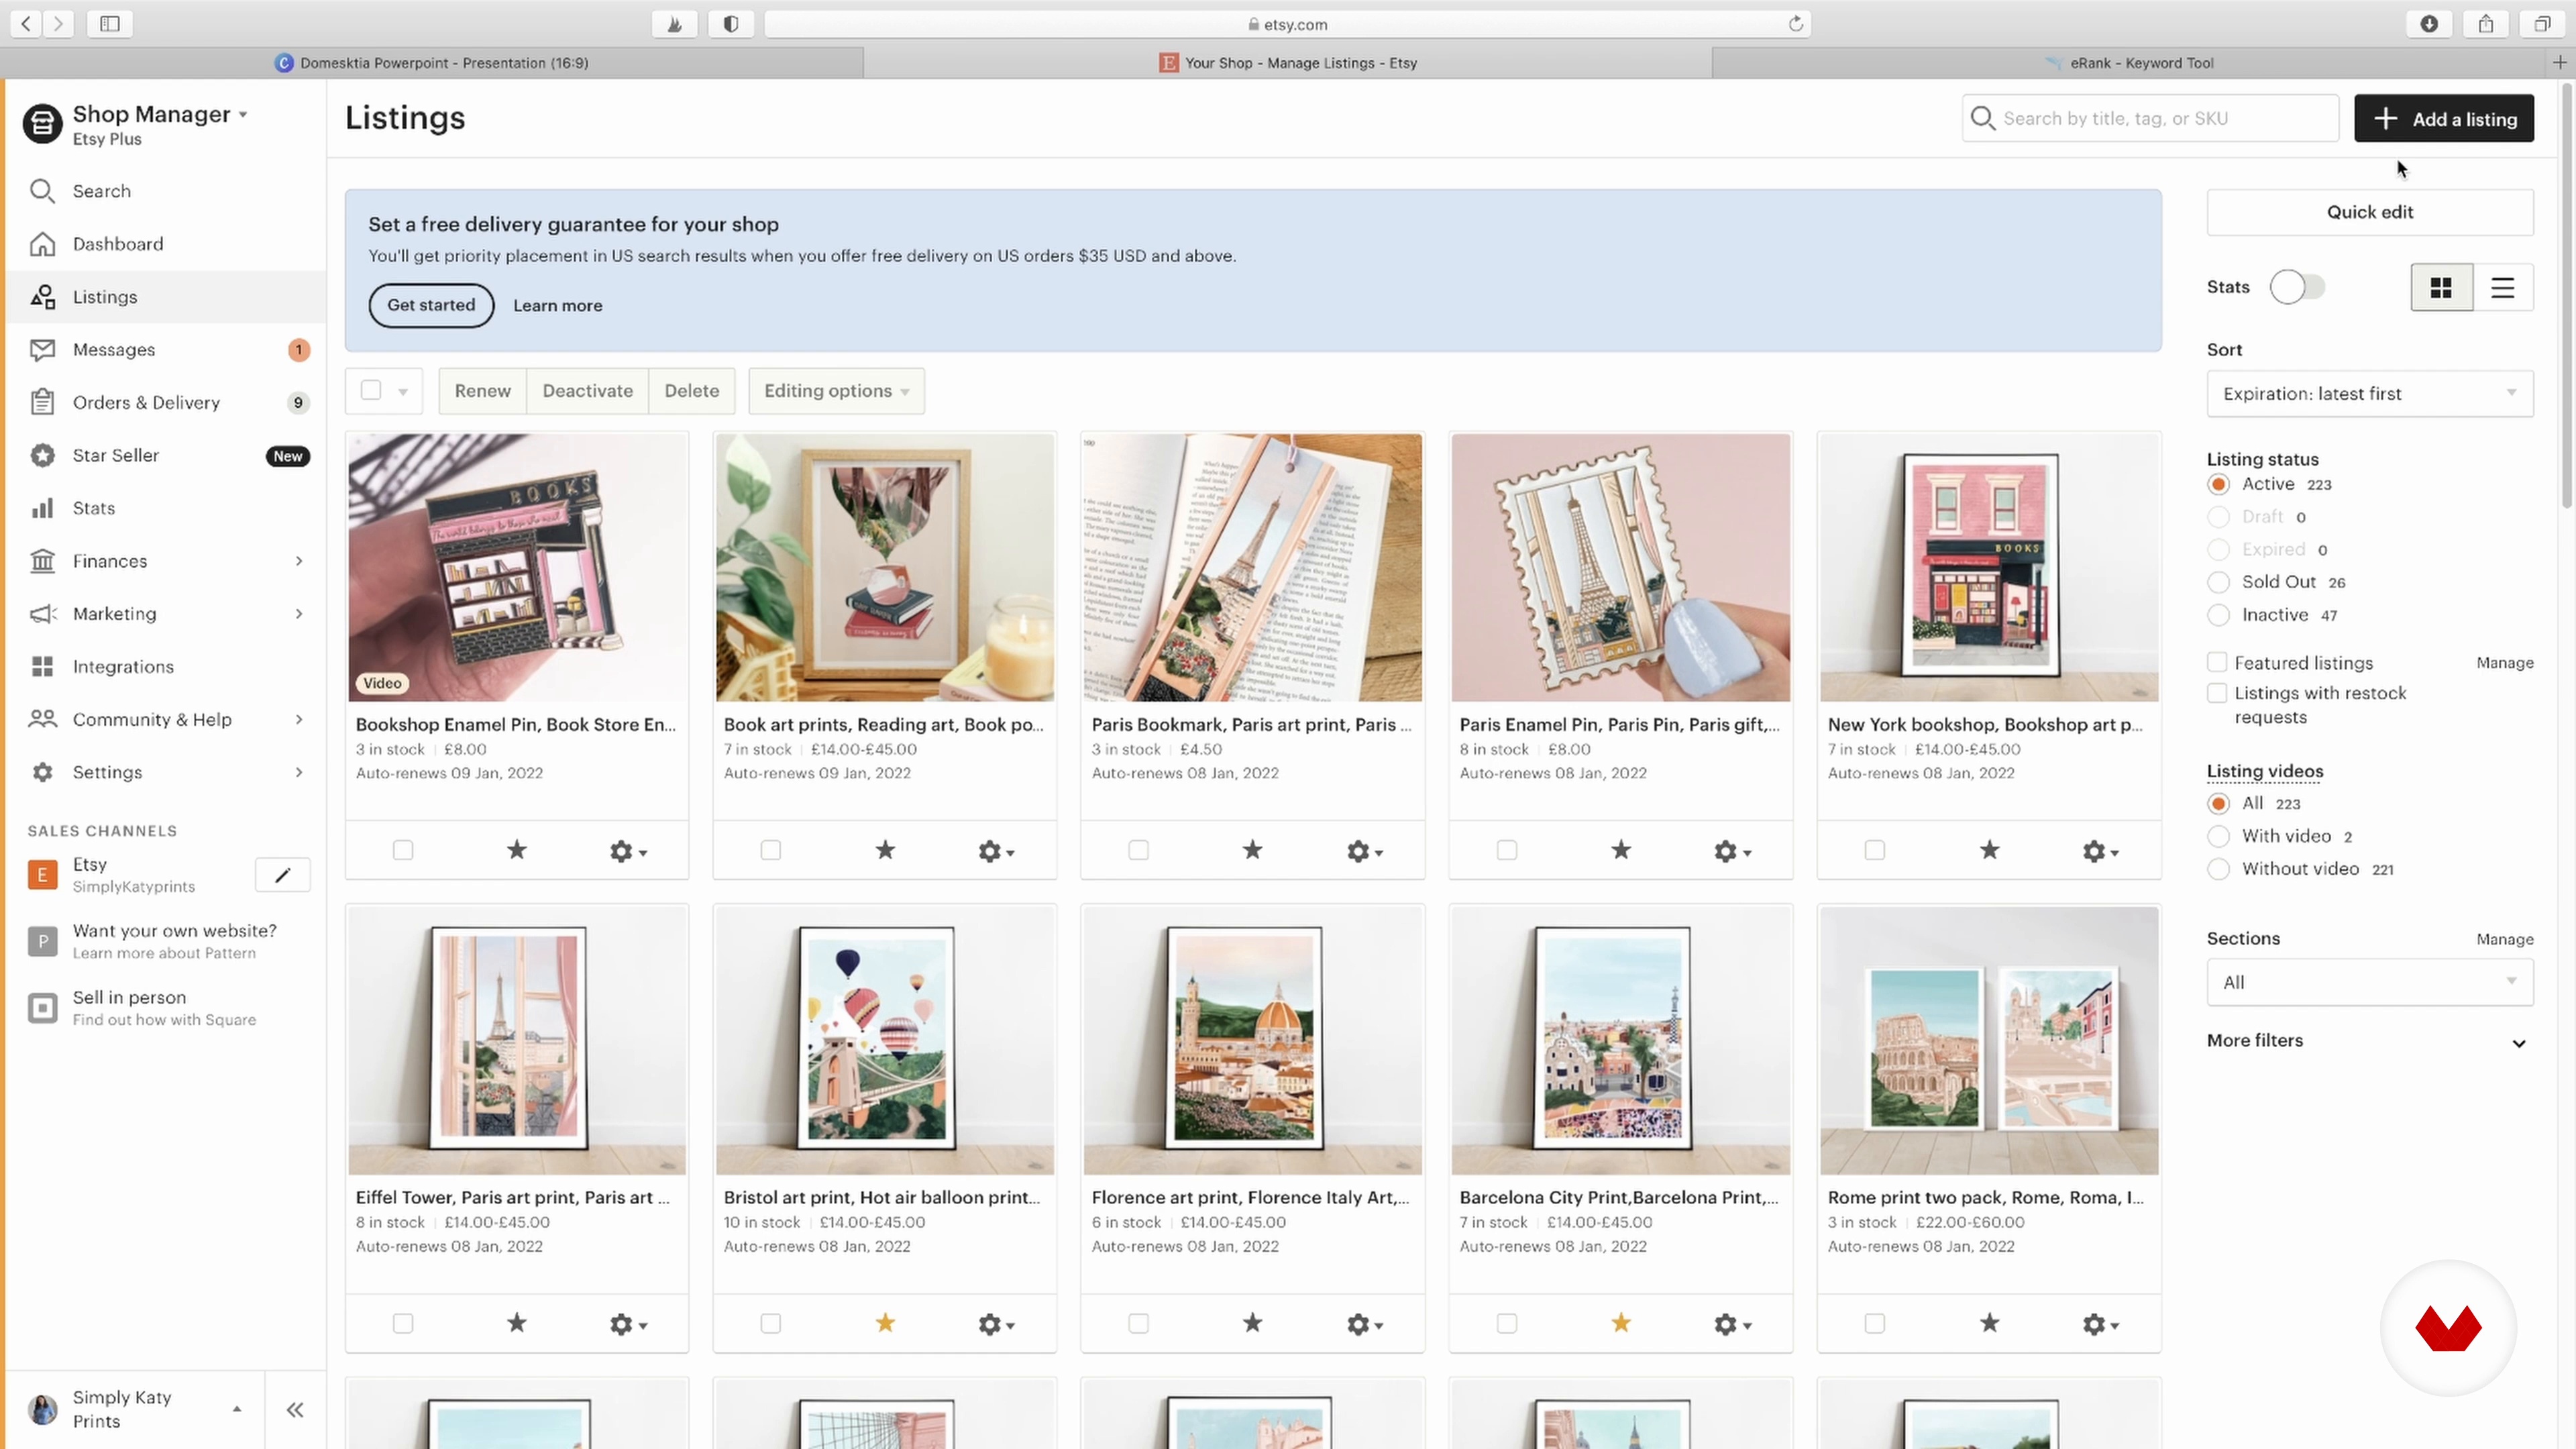Click Manage link next to Sections
2576x1449 pixels.
point(2504,939)
